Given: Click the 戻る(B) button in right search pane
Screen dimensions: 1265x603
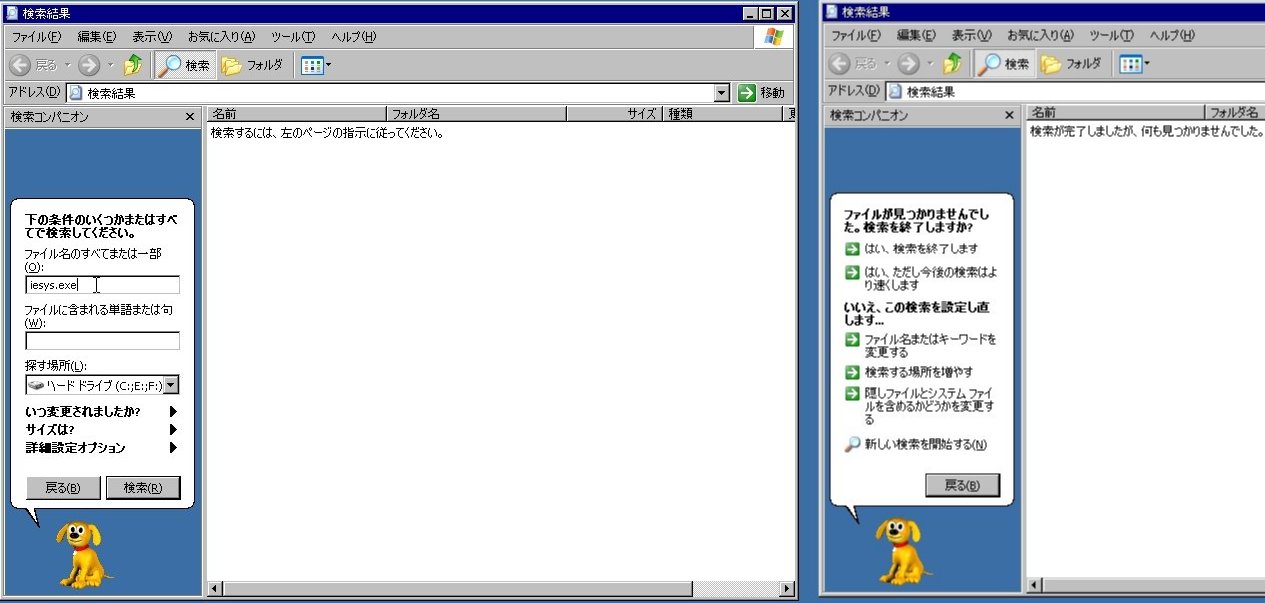Looking at the screenshot, I should coord(962,485).
